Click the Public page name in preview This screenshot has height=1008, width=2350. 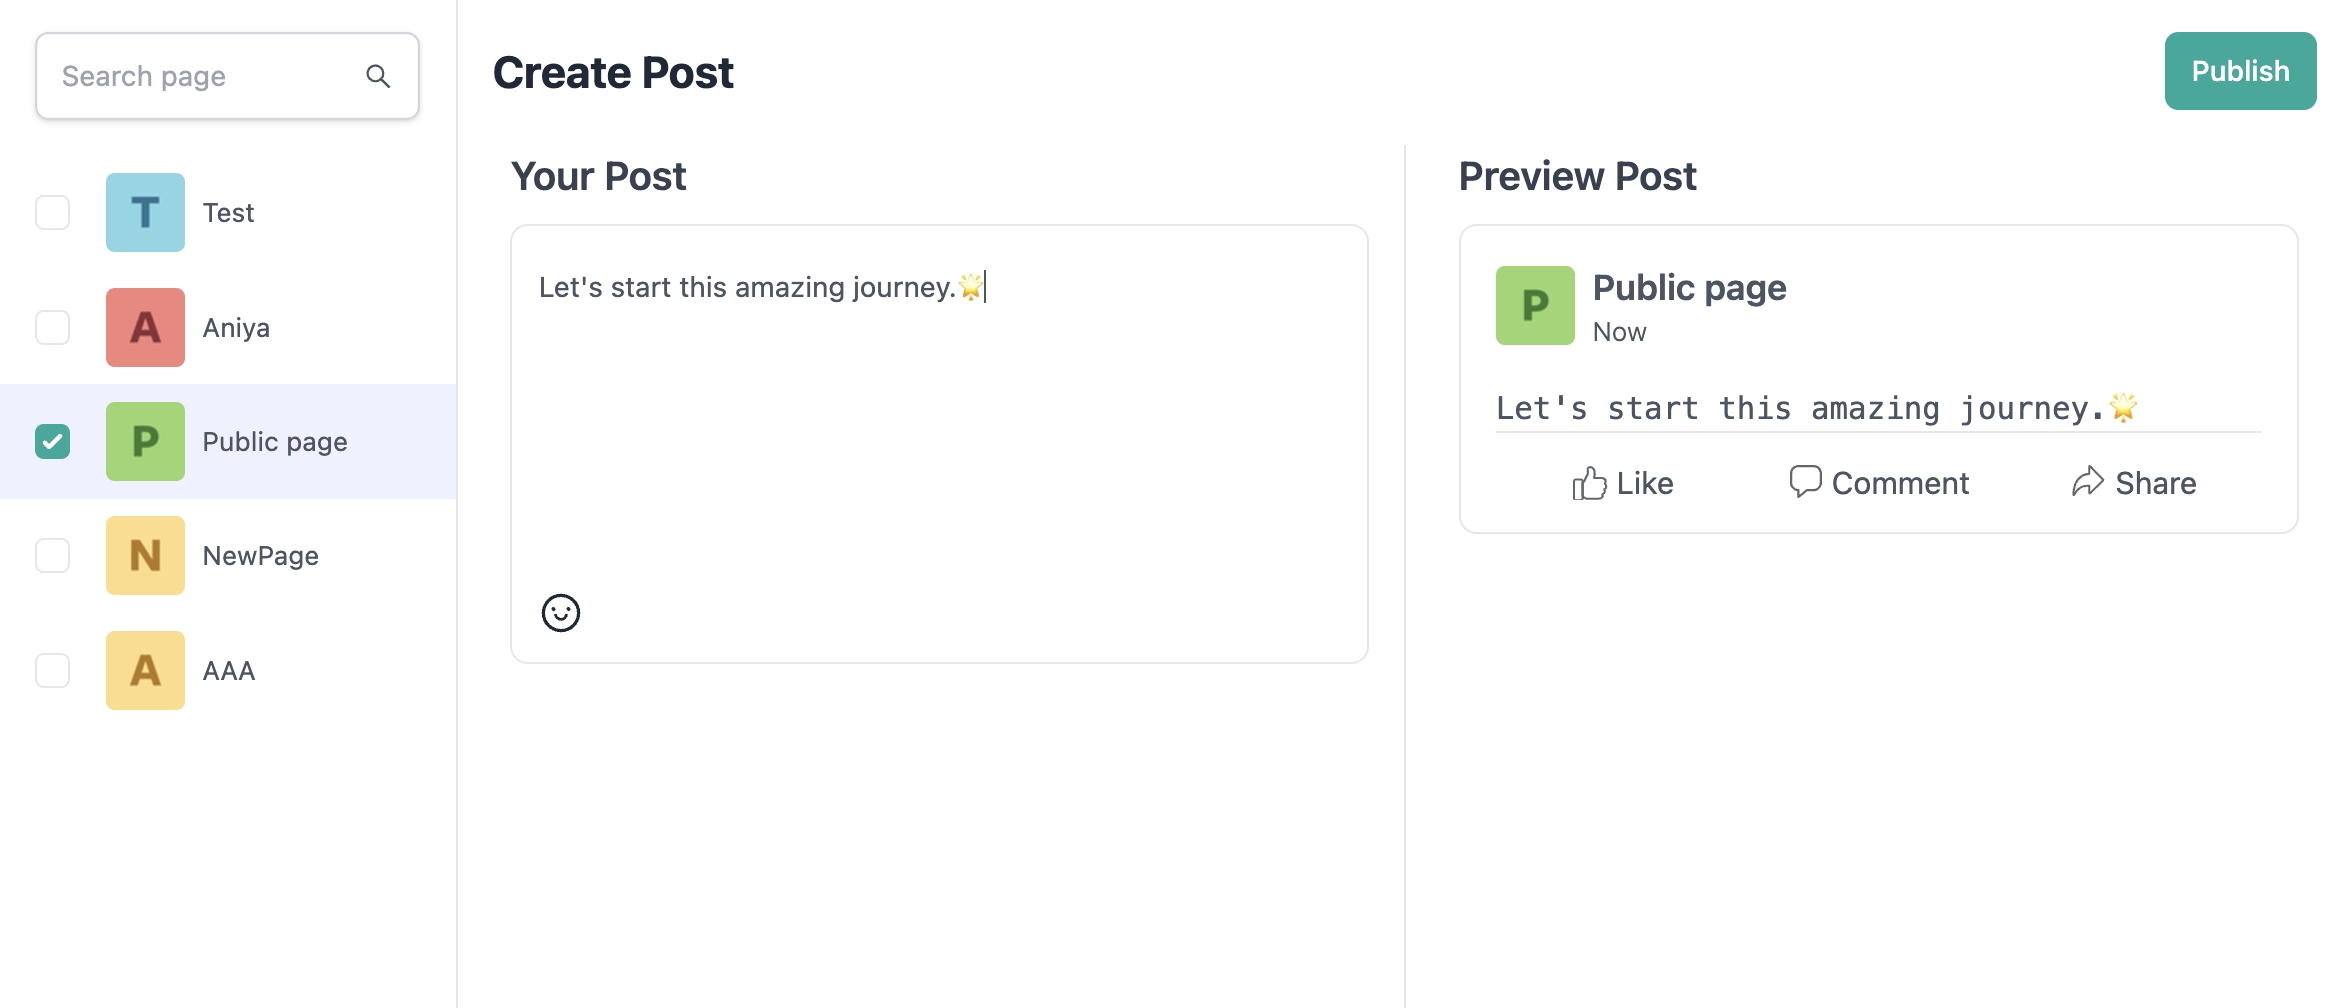(x=1689, y=288)
